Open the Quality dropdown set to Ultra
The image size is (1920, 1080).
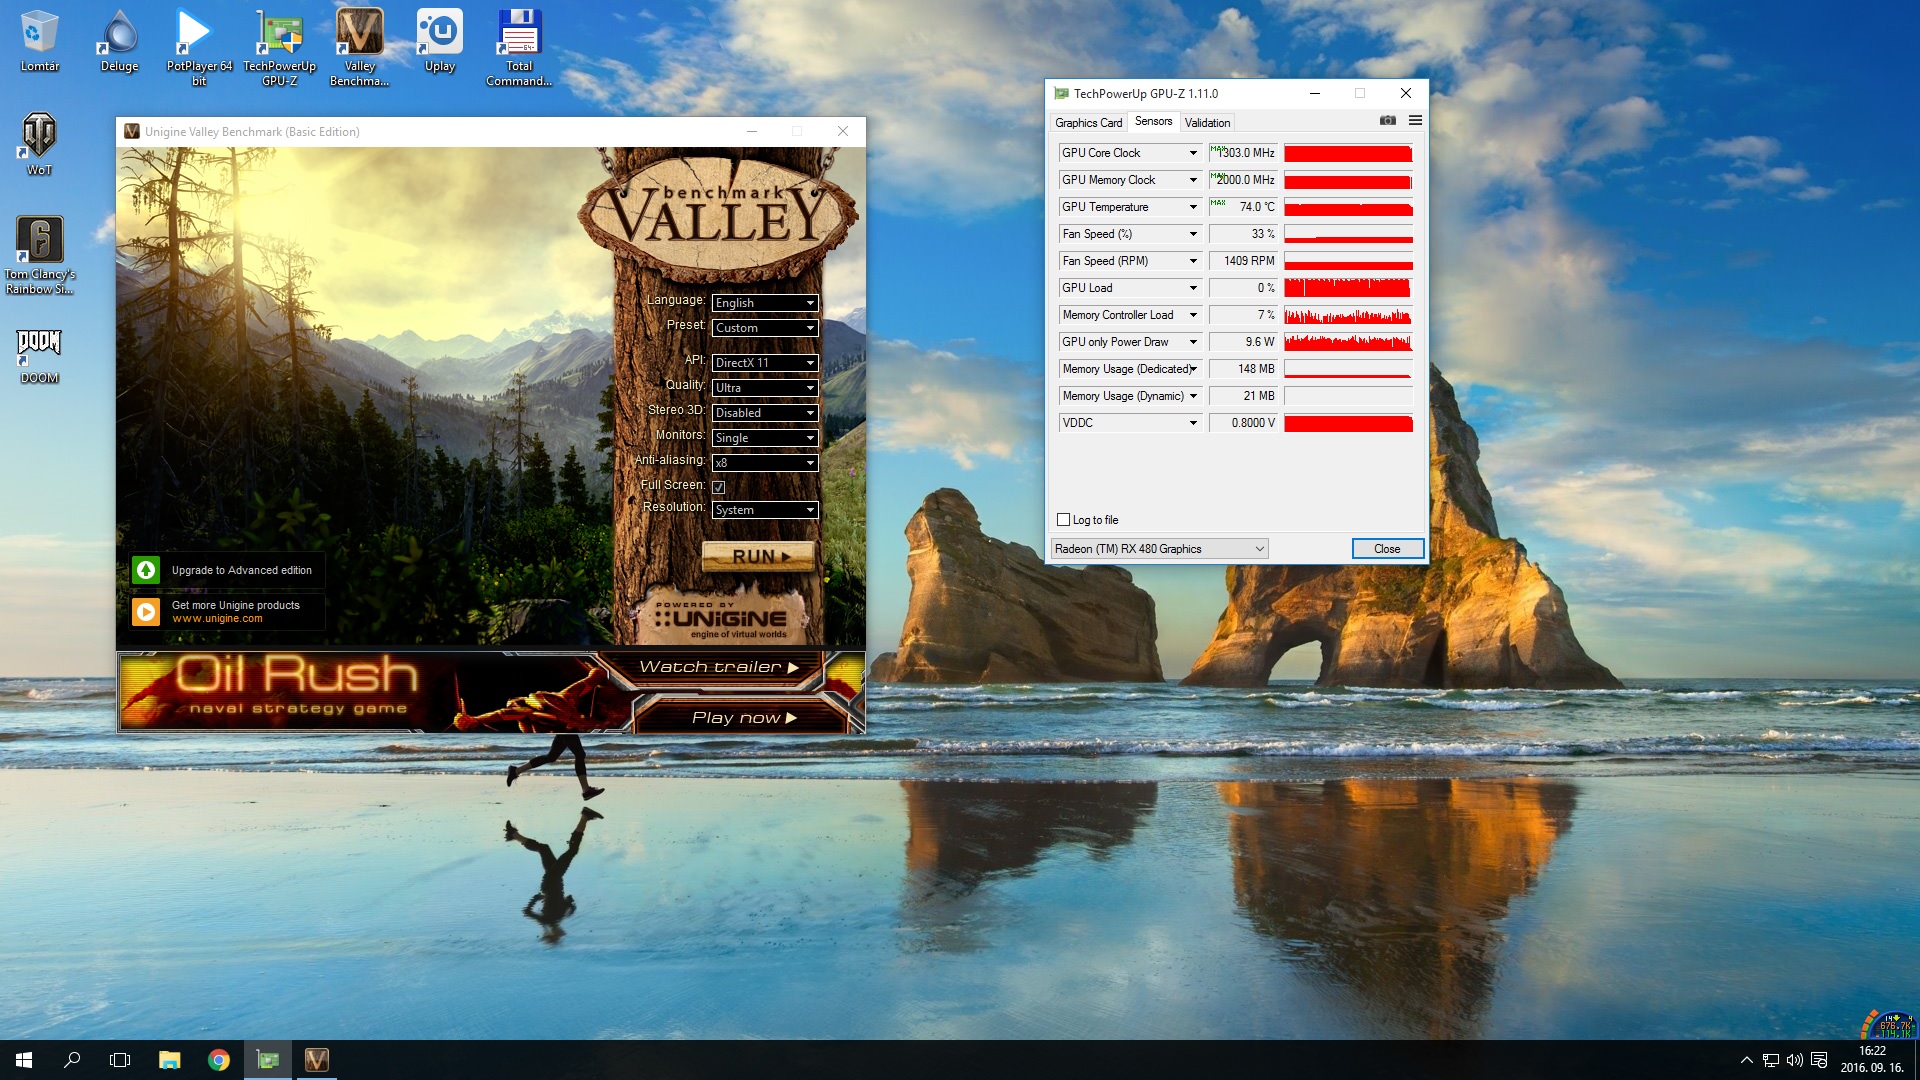tap(765, 388)
